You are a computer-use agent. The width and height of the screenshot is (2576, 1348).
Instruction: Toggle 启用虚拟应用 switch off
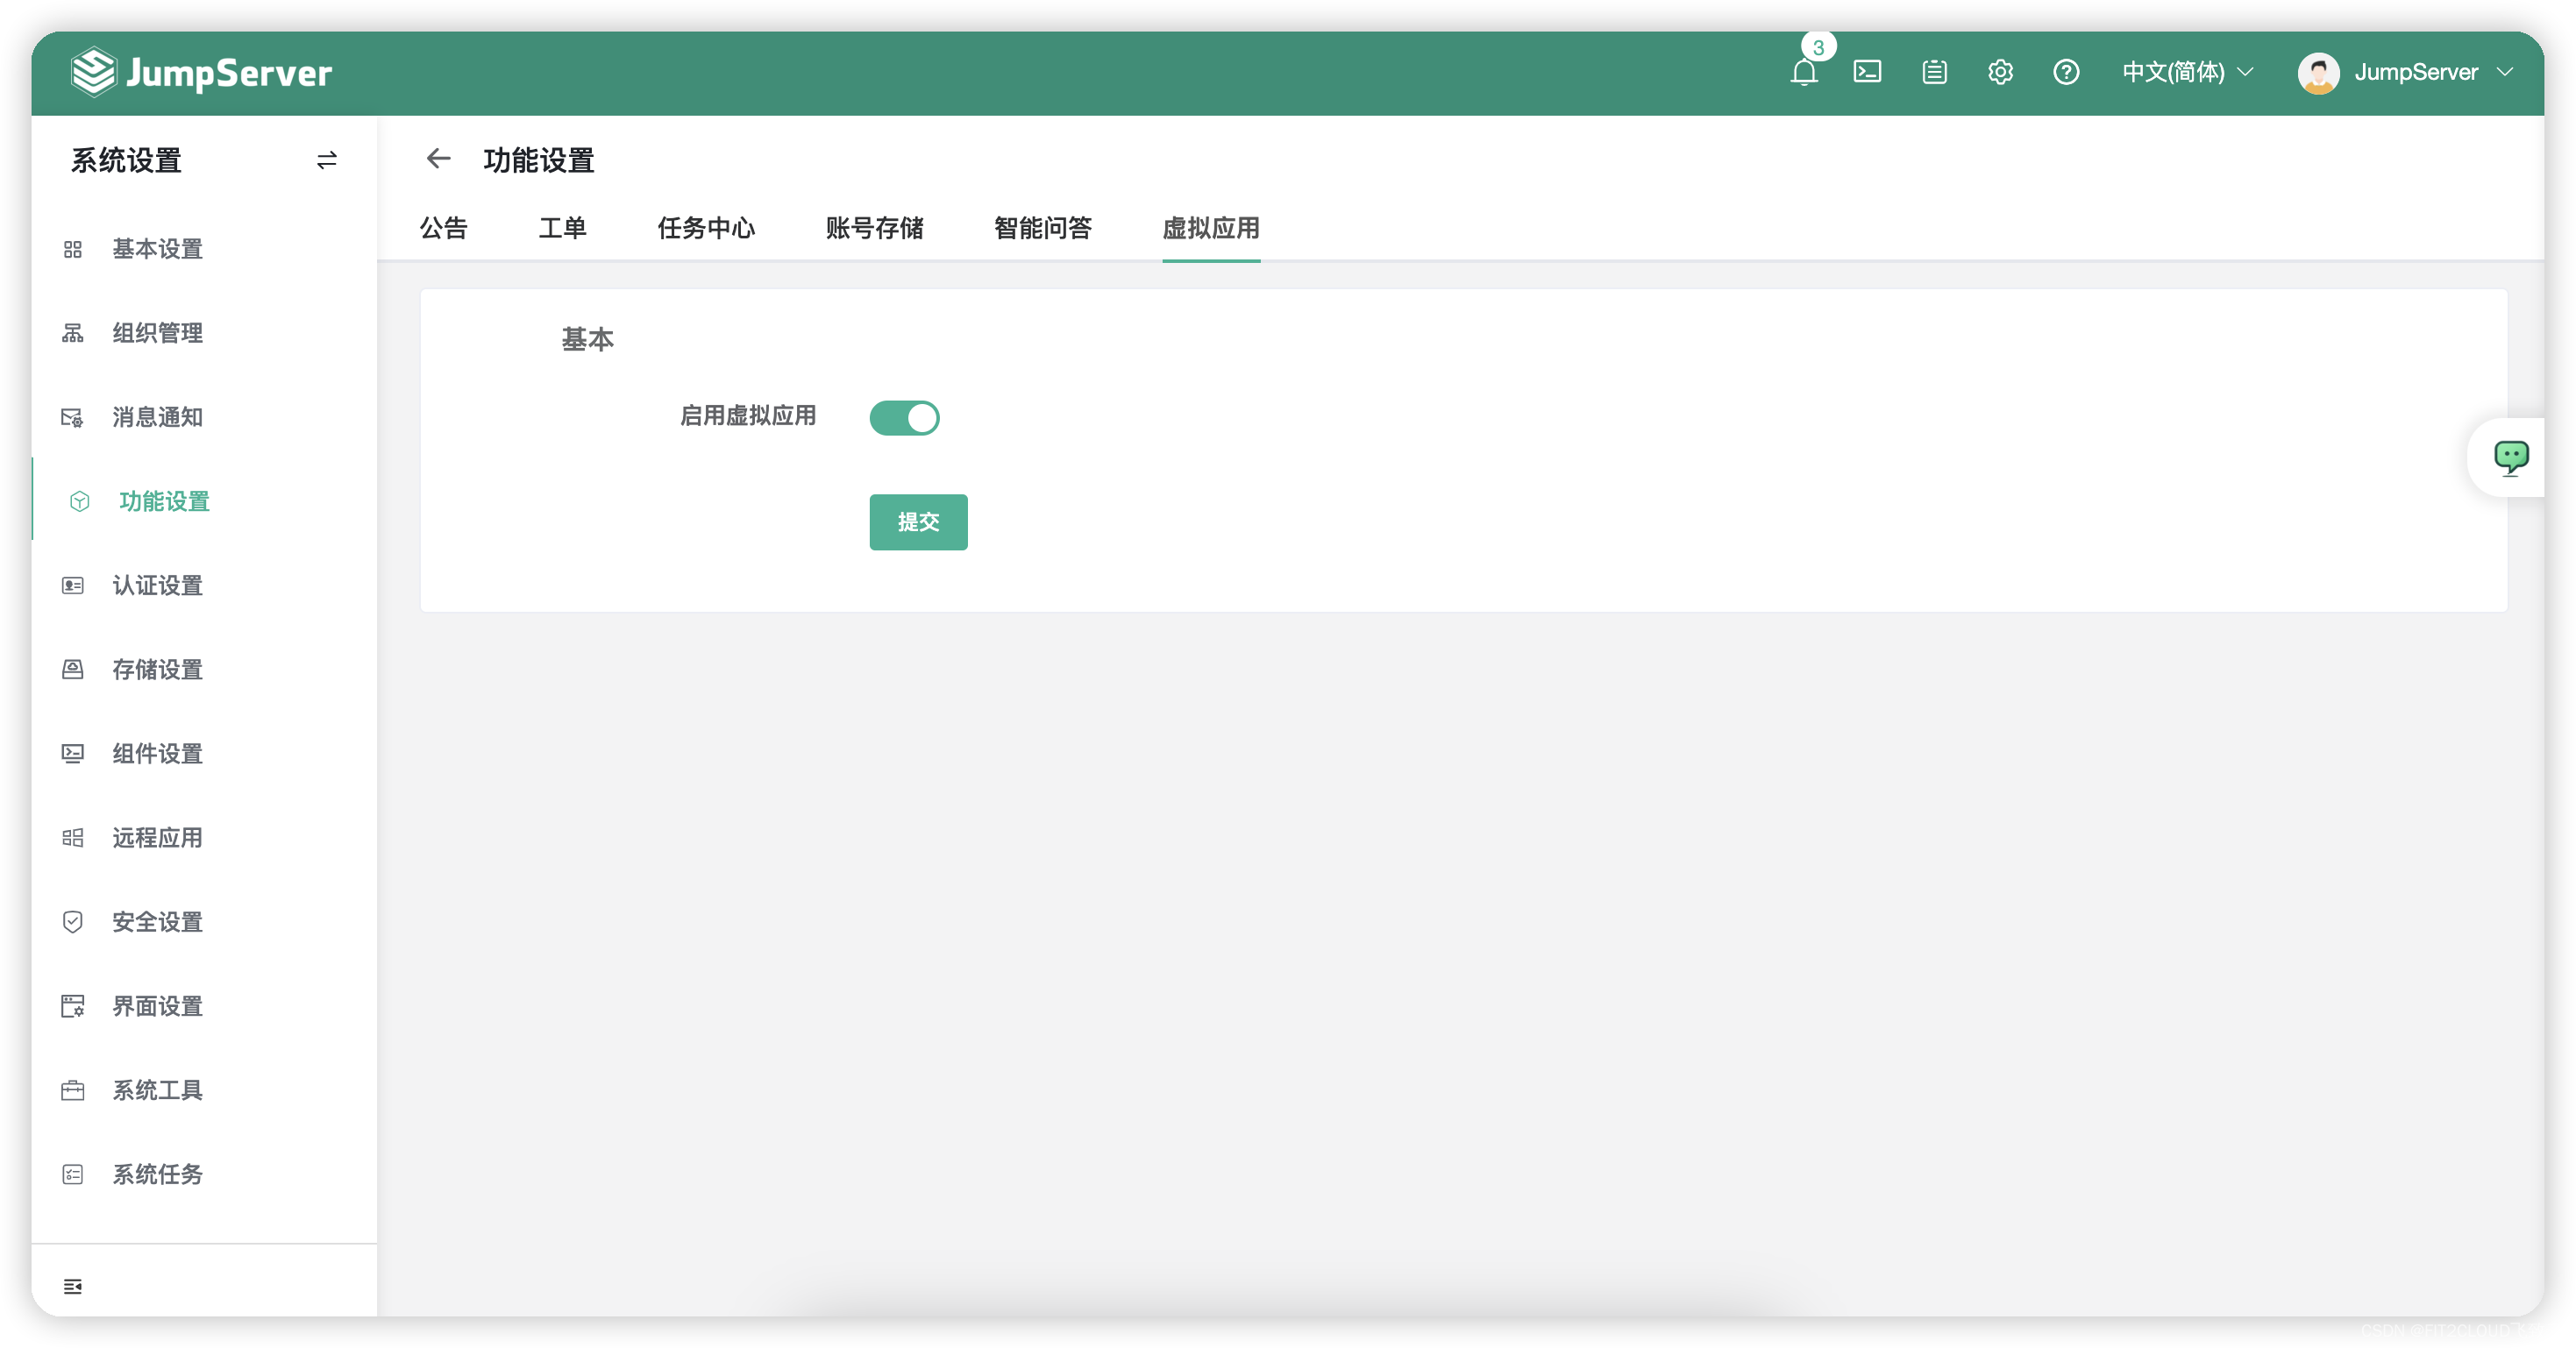tap(905, 417)
